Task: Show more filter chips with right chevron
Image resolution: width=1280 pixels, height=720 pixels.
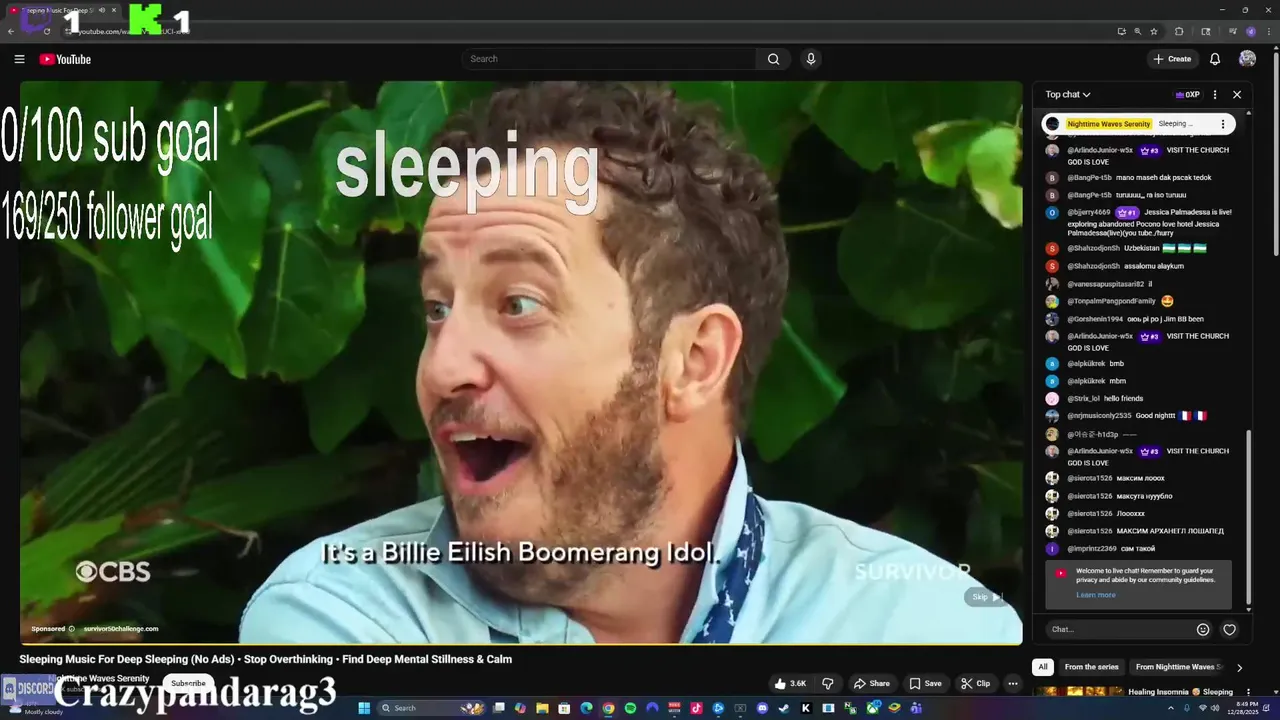Action: (x=1239, y=667)
